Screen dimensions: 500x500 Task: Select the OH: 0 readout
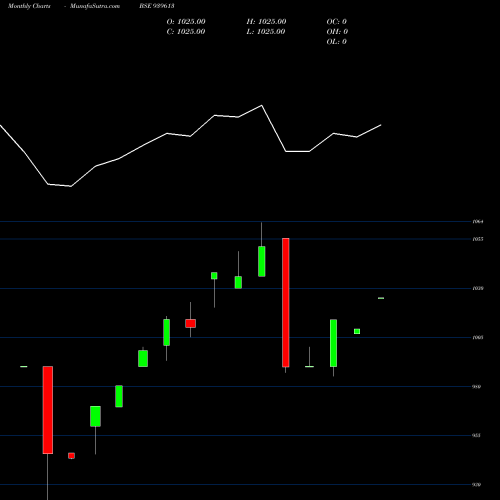(337, 32)
